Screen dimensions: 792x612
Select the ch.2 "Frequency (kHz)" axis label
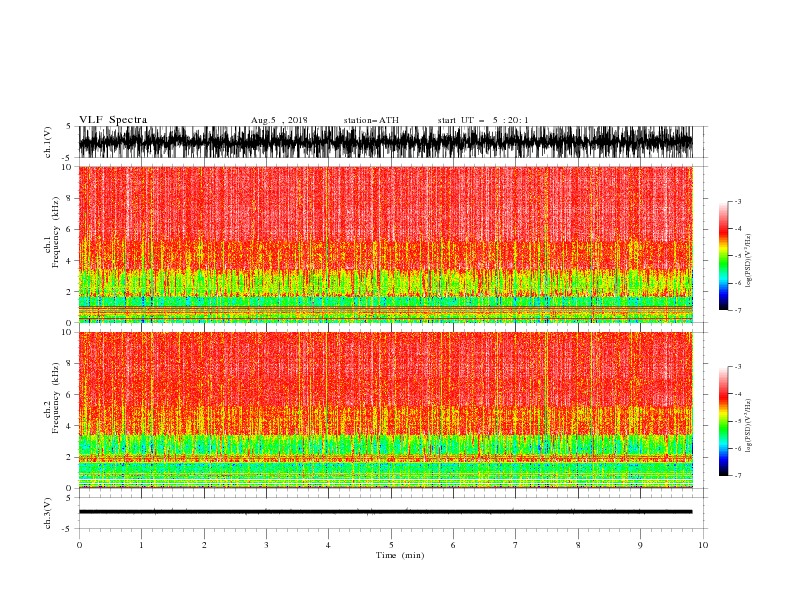click(x=56, y=398)
